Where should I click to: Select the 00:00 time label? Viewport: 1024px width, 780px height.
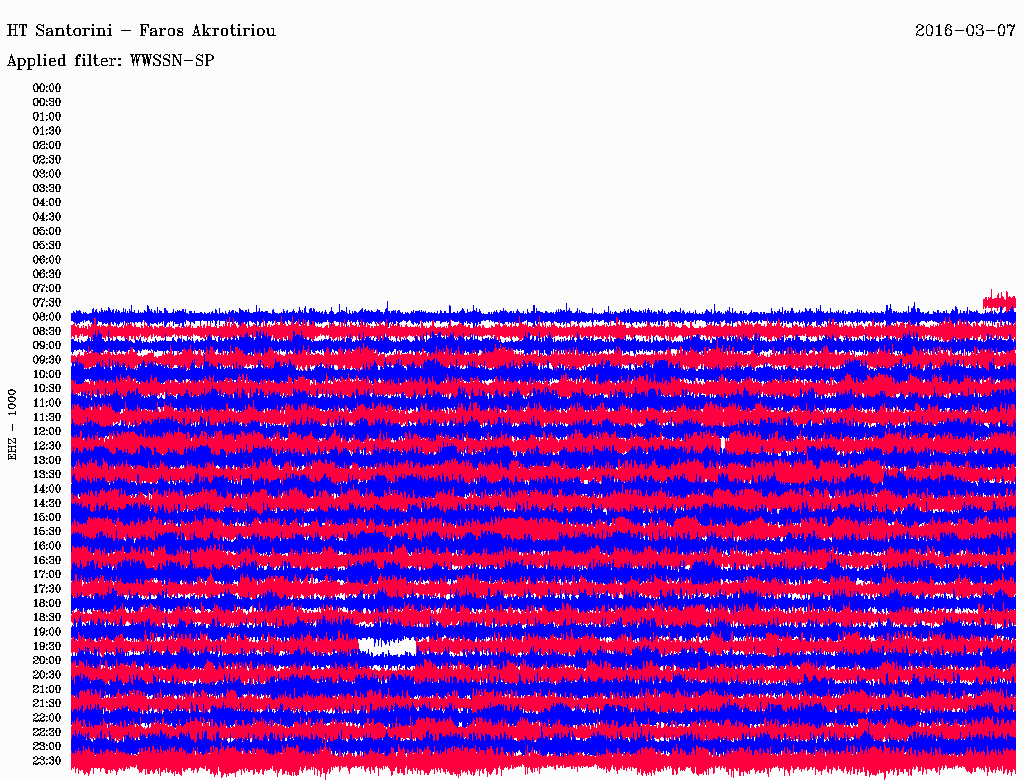(x=47, y=88)
